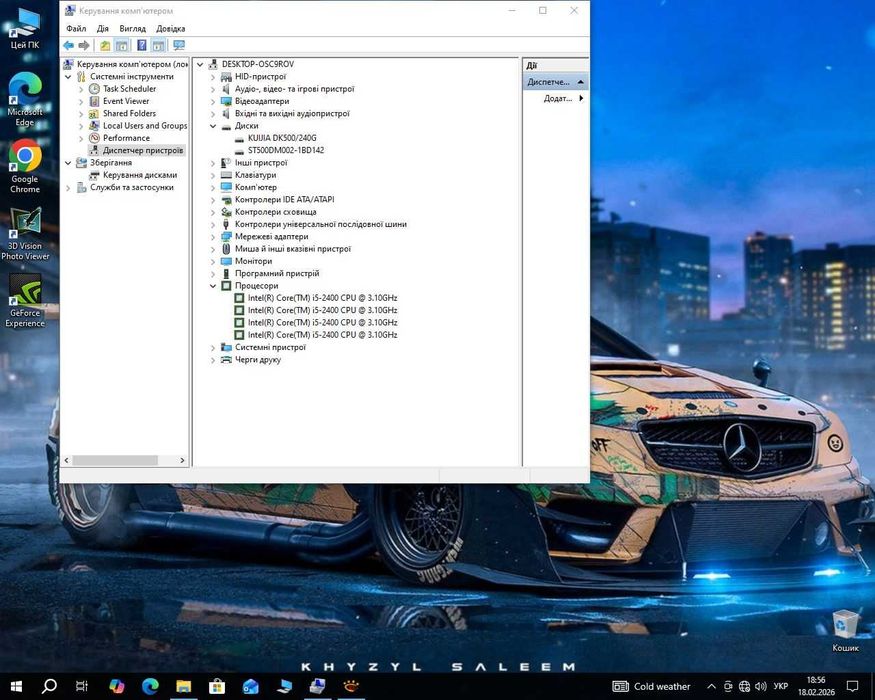Select the root Керування комп'ютером node
Viewport: 875px width, 700px height.
[x=132, y=64]
